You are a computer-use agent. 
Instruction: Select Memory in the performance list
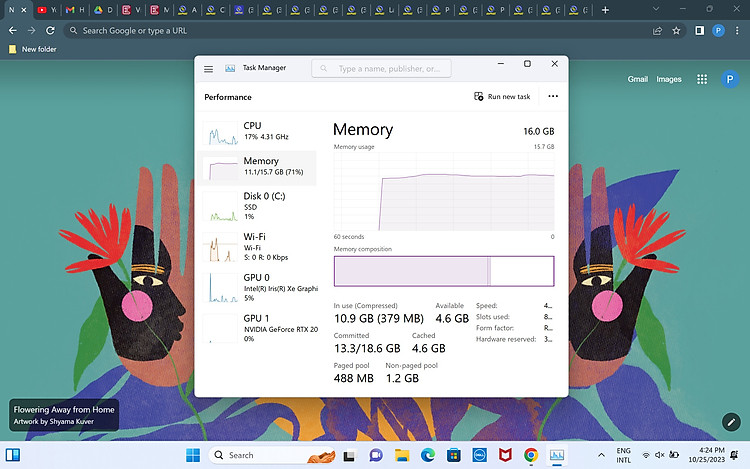(x=257, y=168)
